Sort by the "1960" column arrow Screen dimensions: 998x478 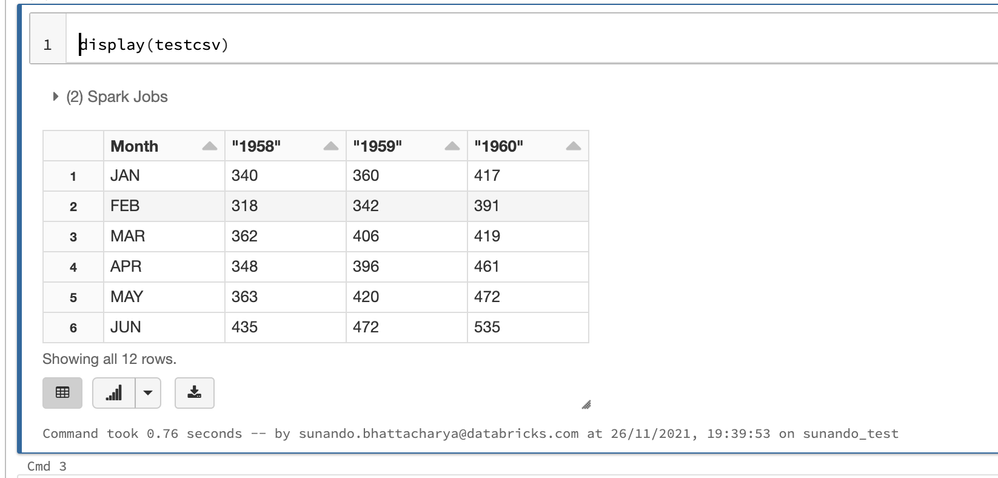tap(573, 146)
